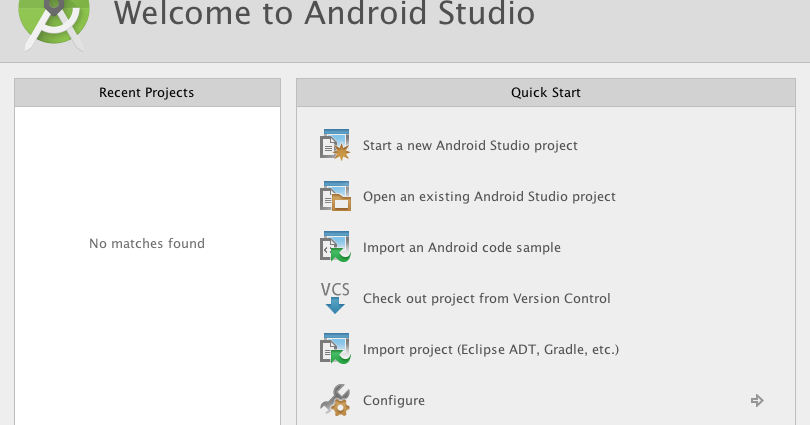Click the No matches found text
The image size is (810, 425).
(x=147, y=244)
